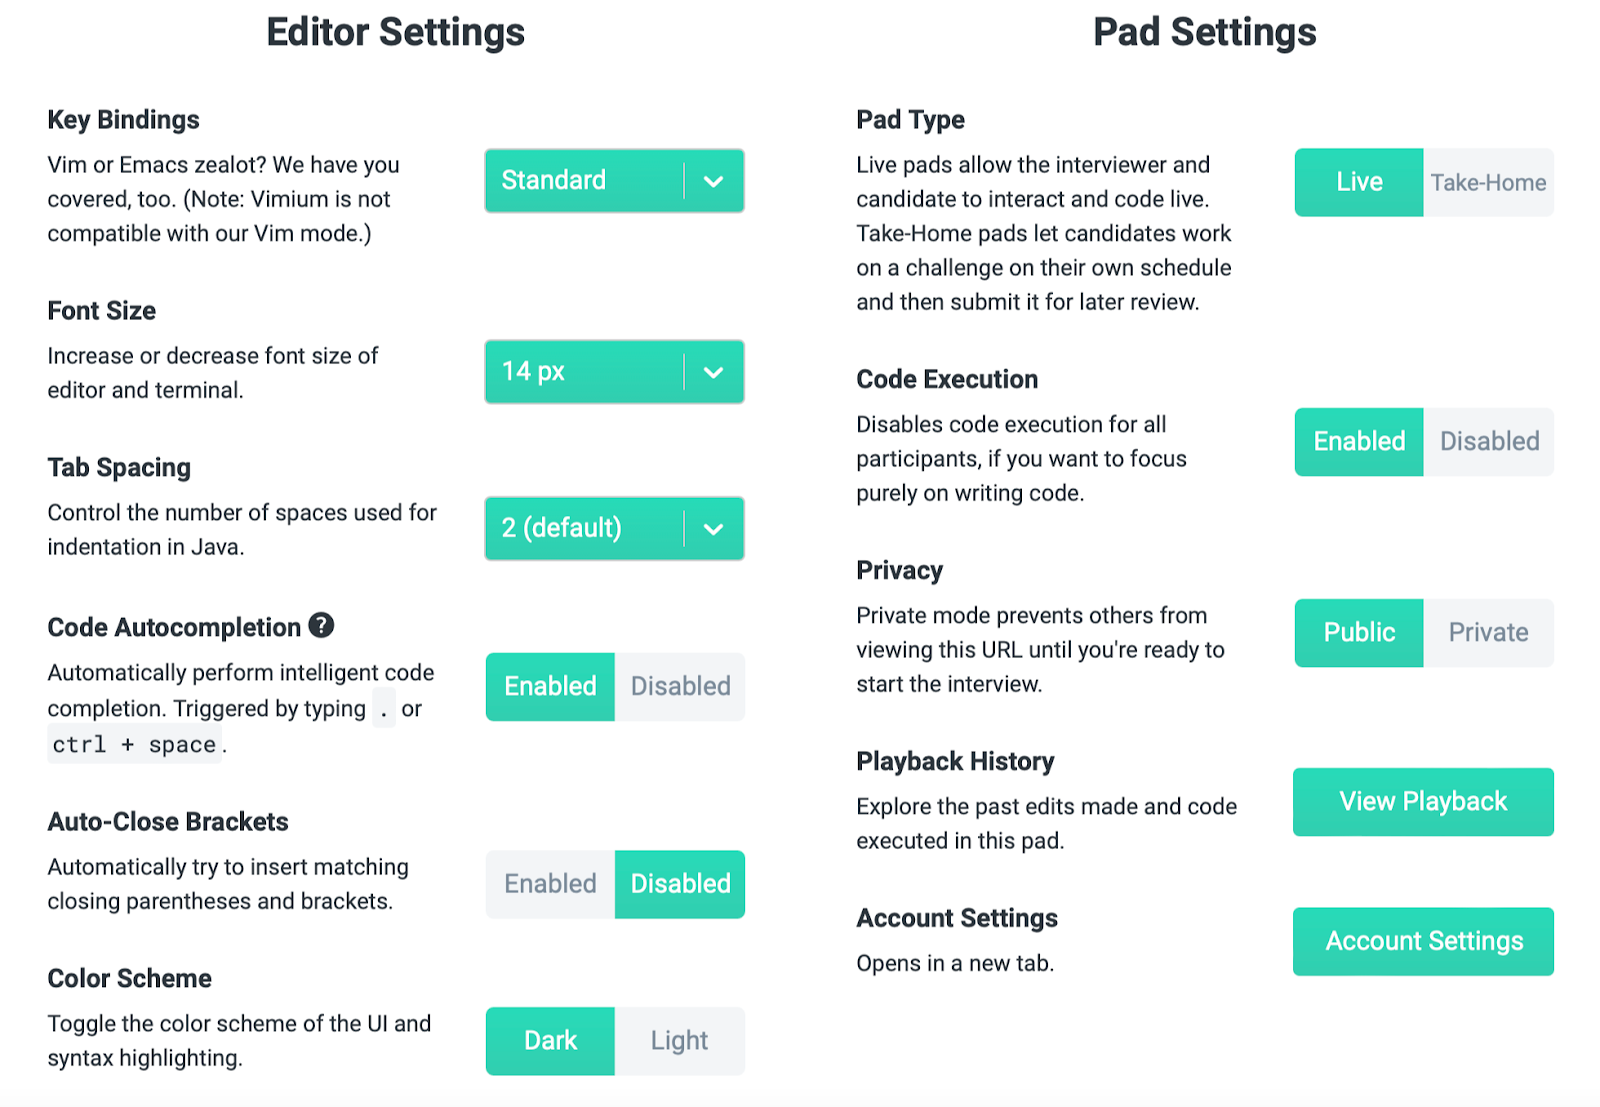The image size is (1600, 1107).
Task: Select Public privacy option
Action: point(1359,633)
